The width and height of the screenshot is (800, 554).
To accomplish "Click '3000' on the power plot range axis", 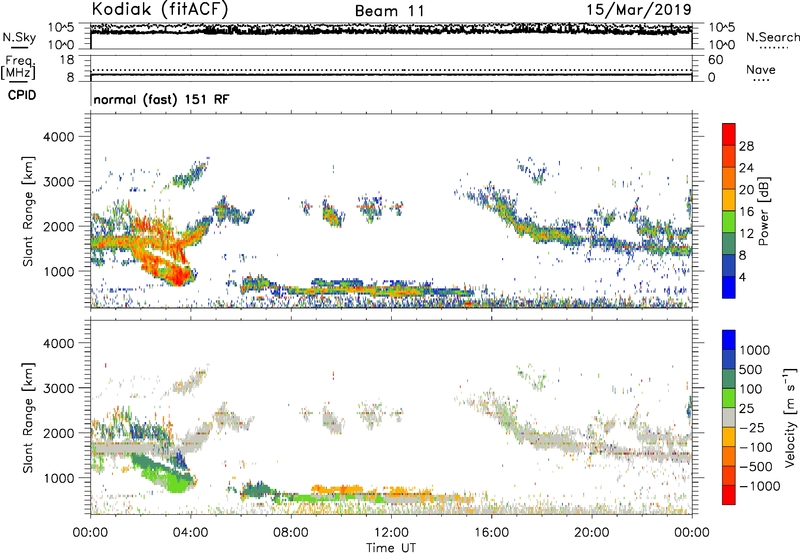I will [x=58, y=182].
